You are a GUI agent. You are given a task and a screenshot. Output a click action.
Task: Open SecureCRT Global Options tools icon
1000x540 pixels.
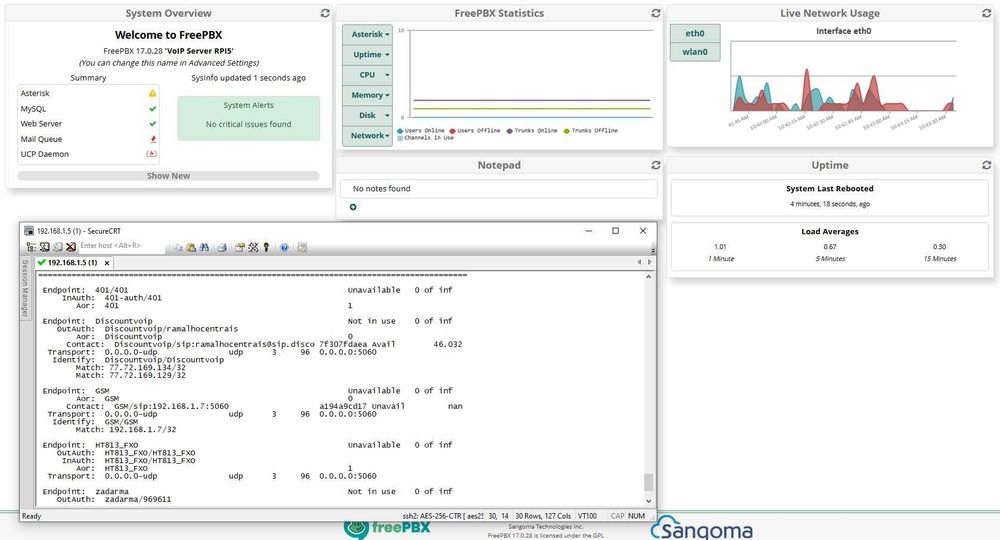(253, 247)
